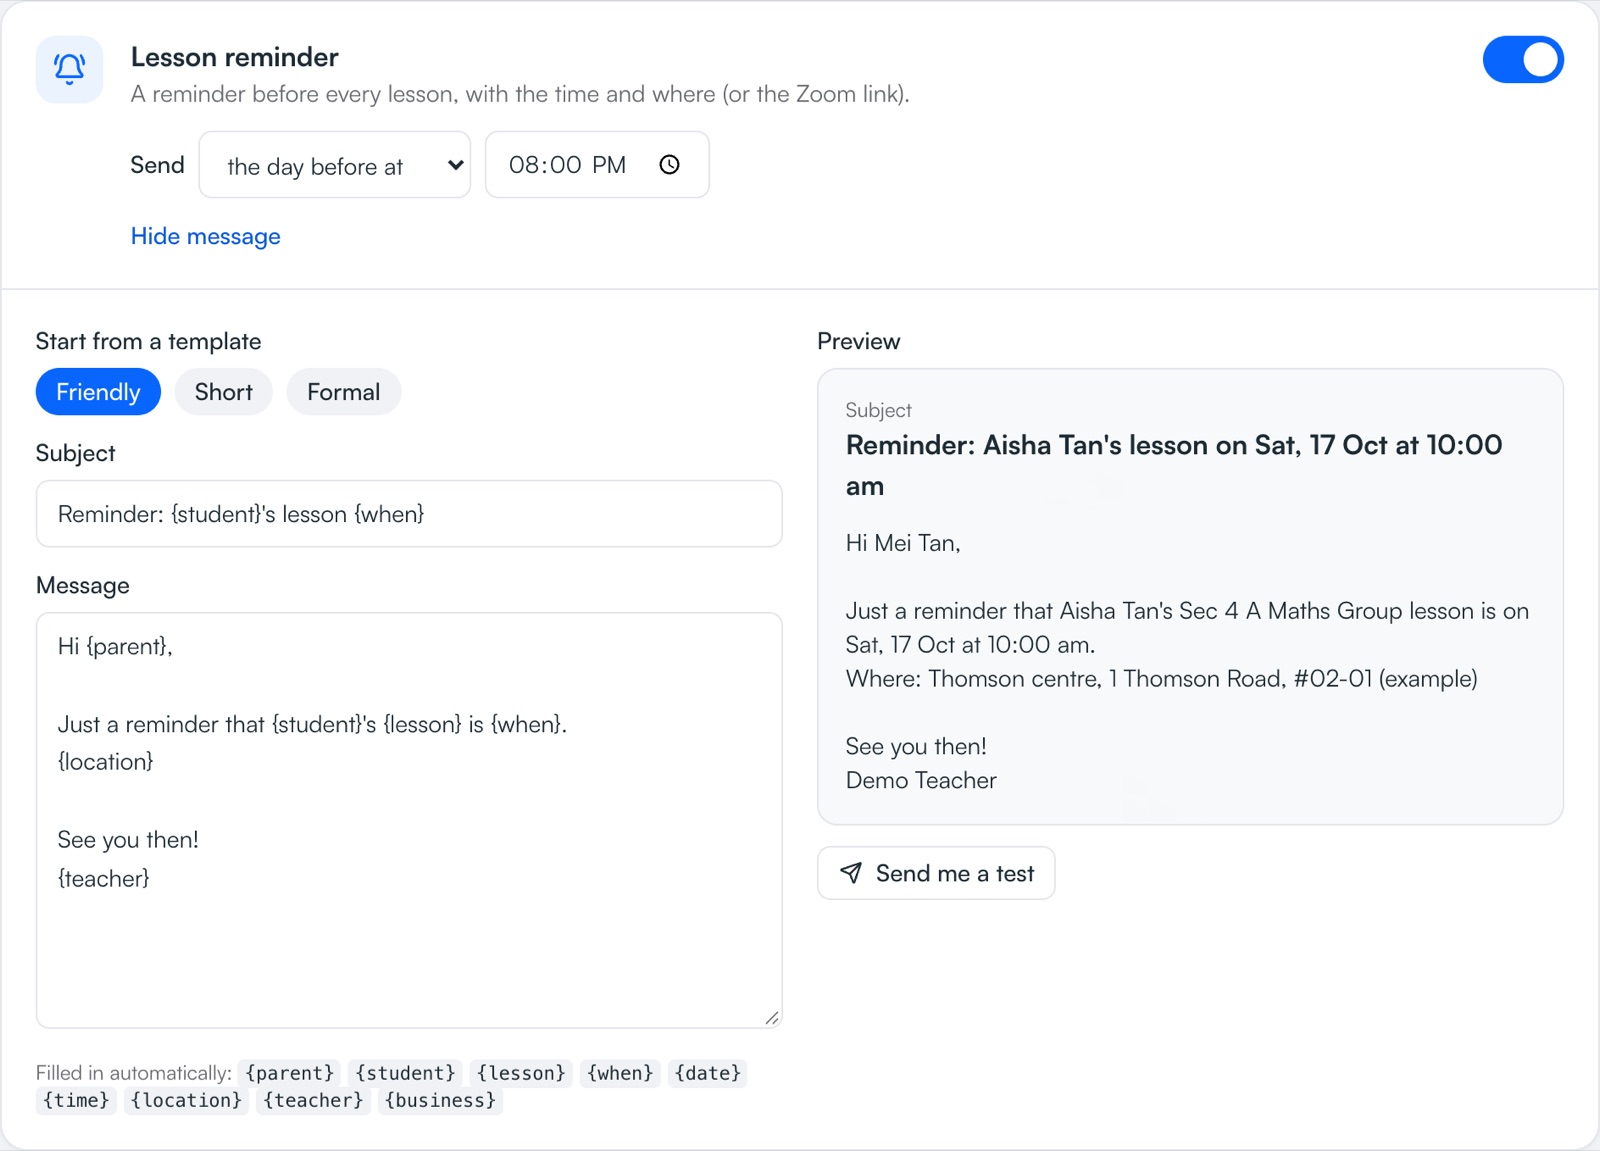Open the 'the day before at' dropdown
This screenshot has width=1600, height=1151.
pos(335,165)
